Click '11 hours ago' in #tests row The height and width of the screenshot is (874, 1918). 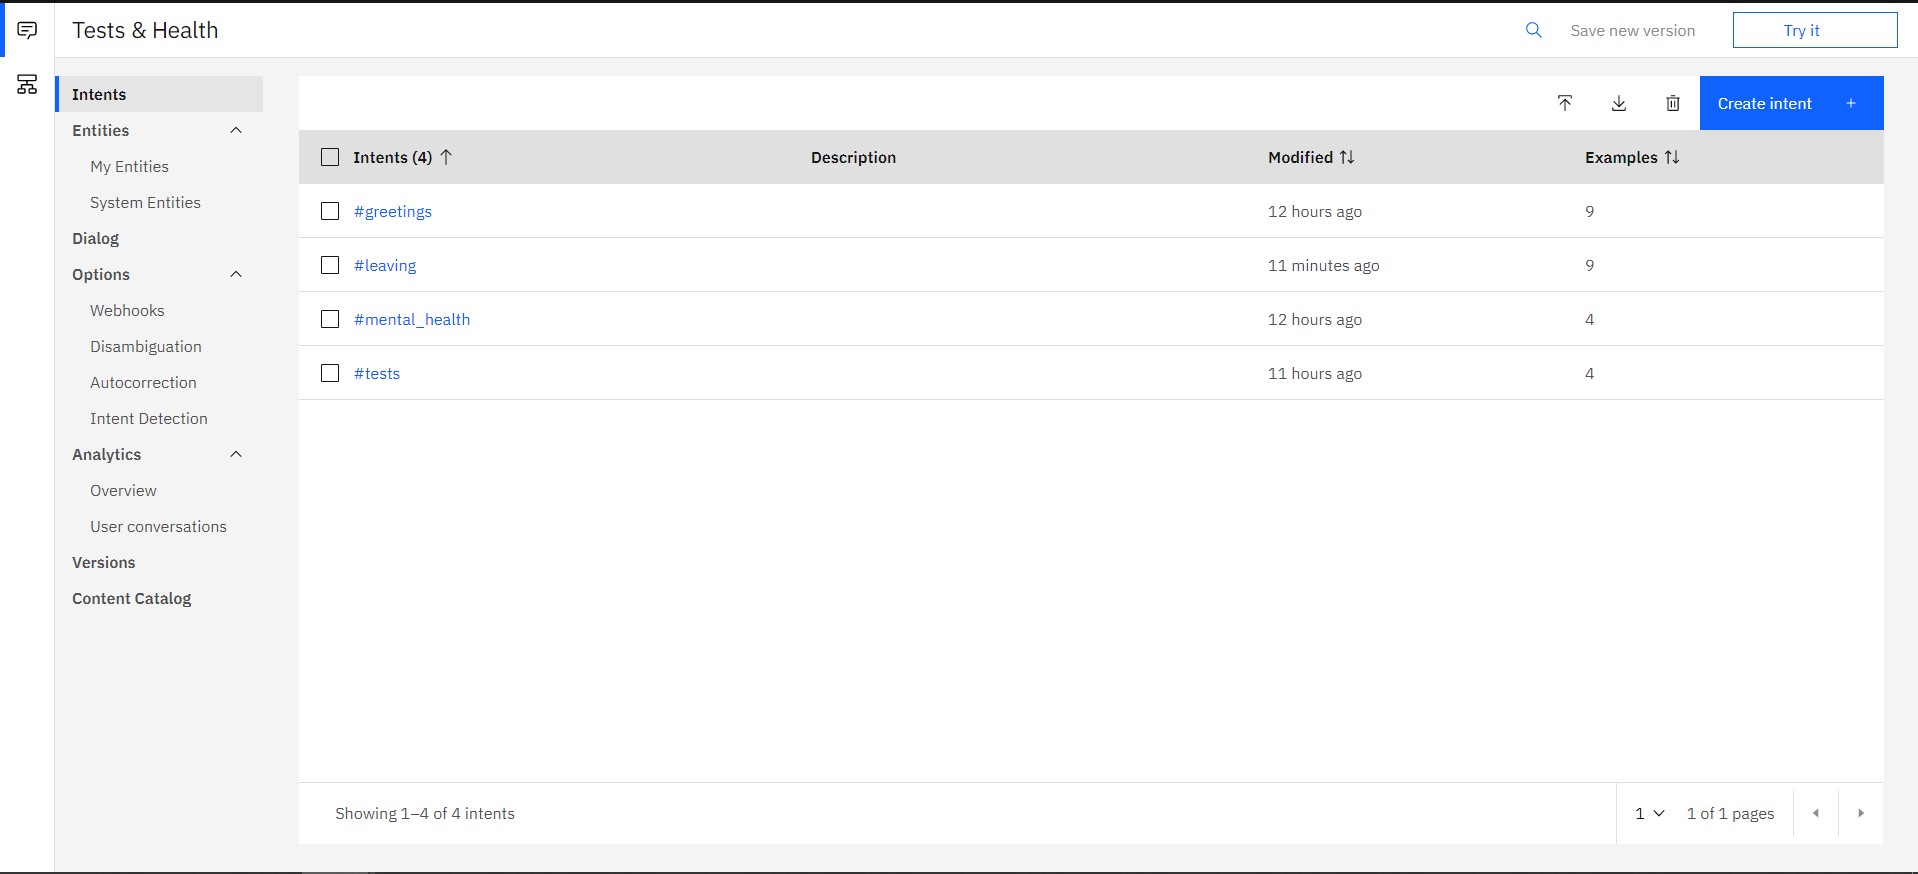click(1315, 373)
